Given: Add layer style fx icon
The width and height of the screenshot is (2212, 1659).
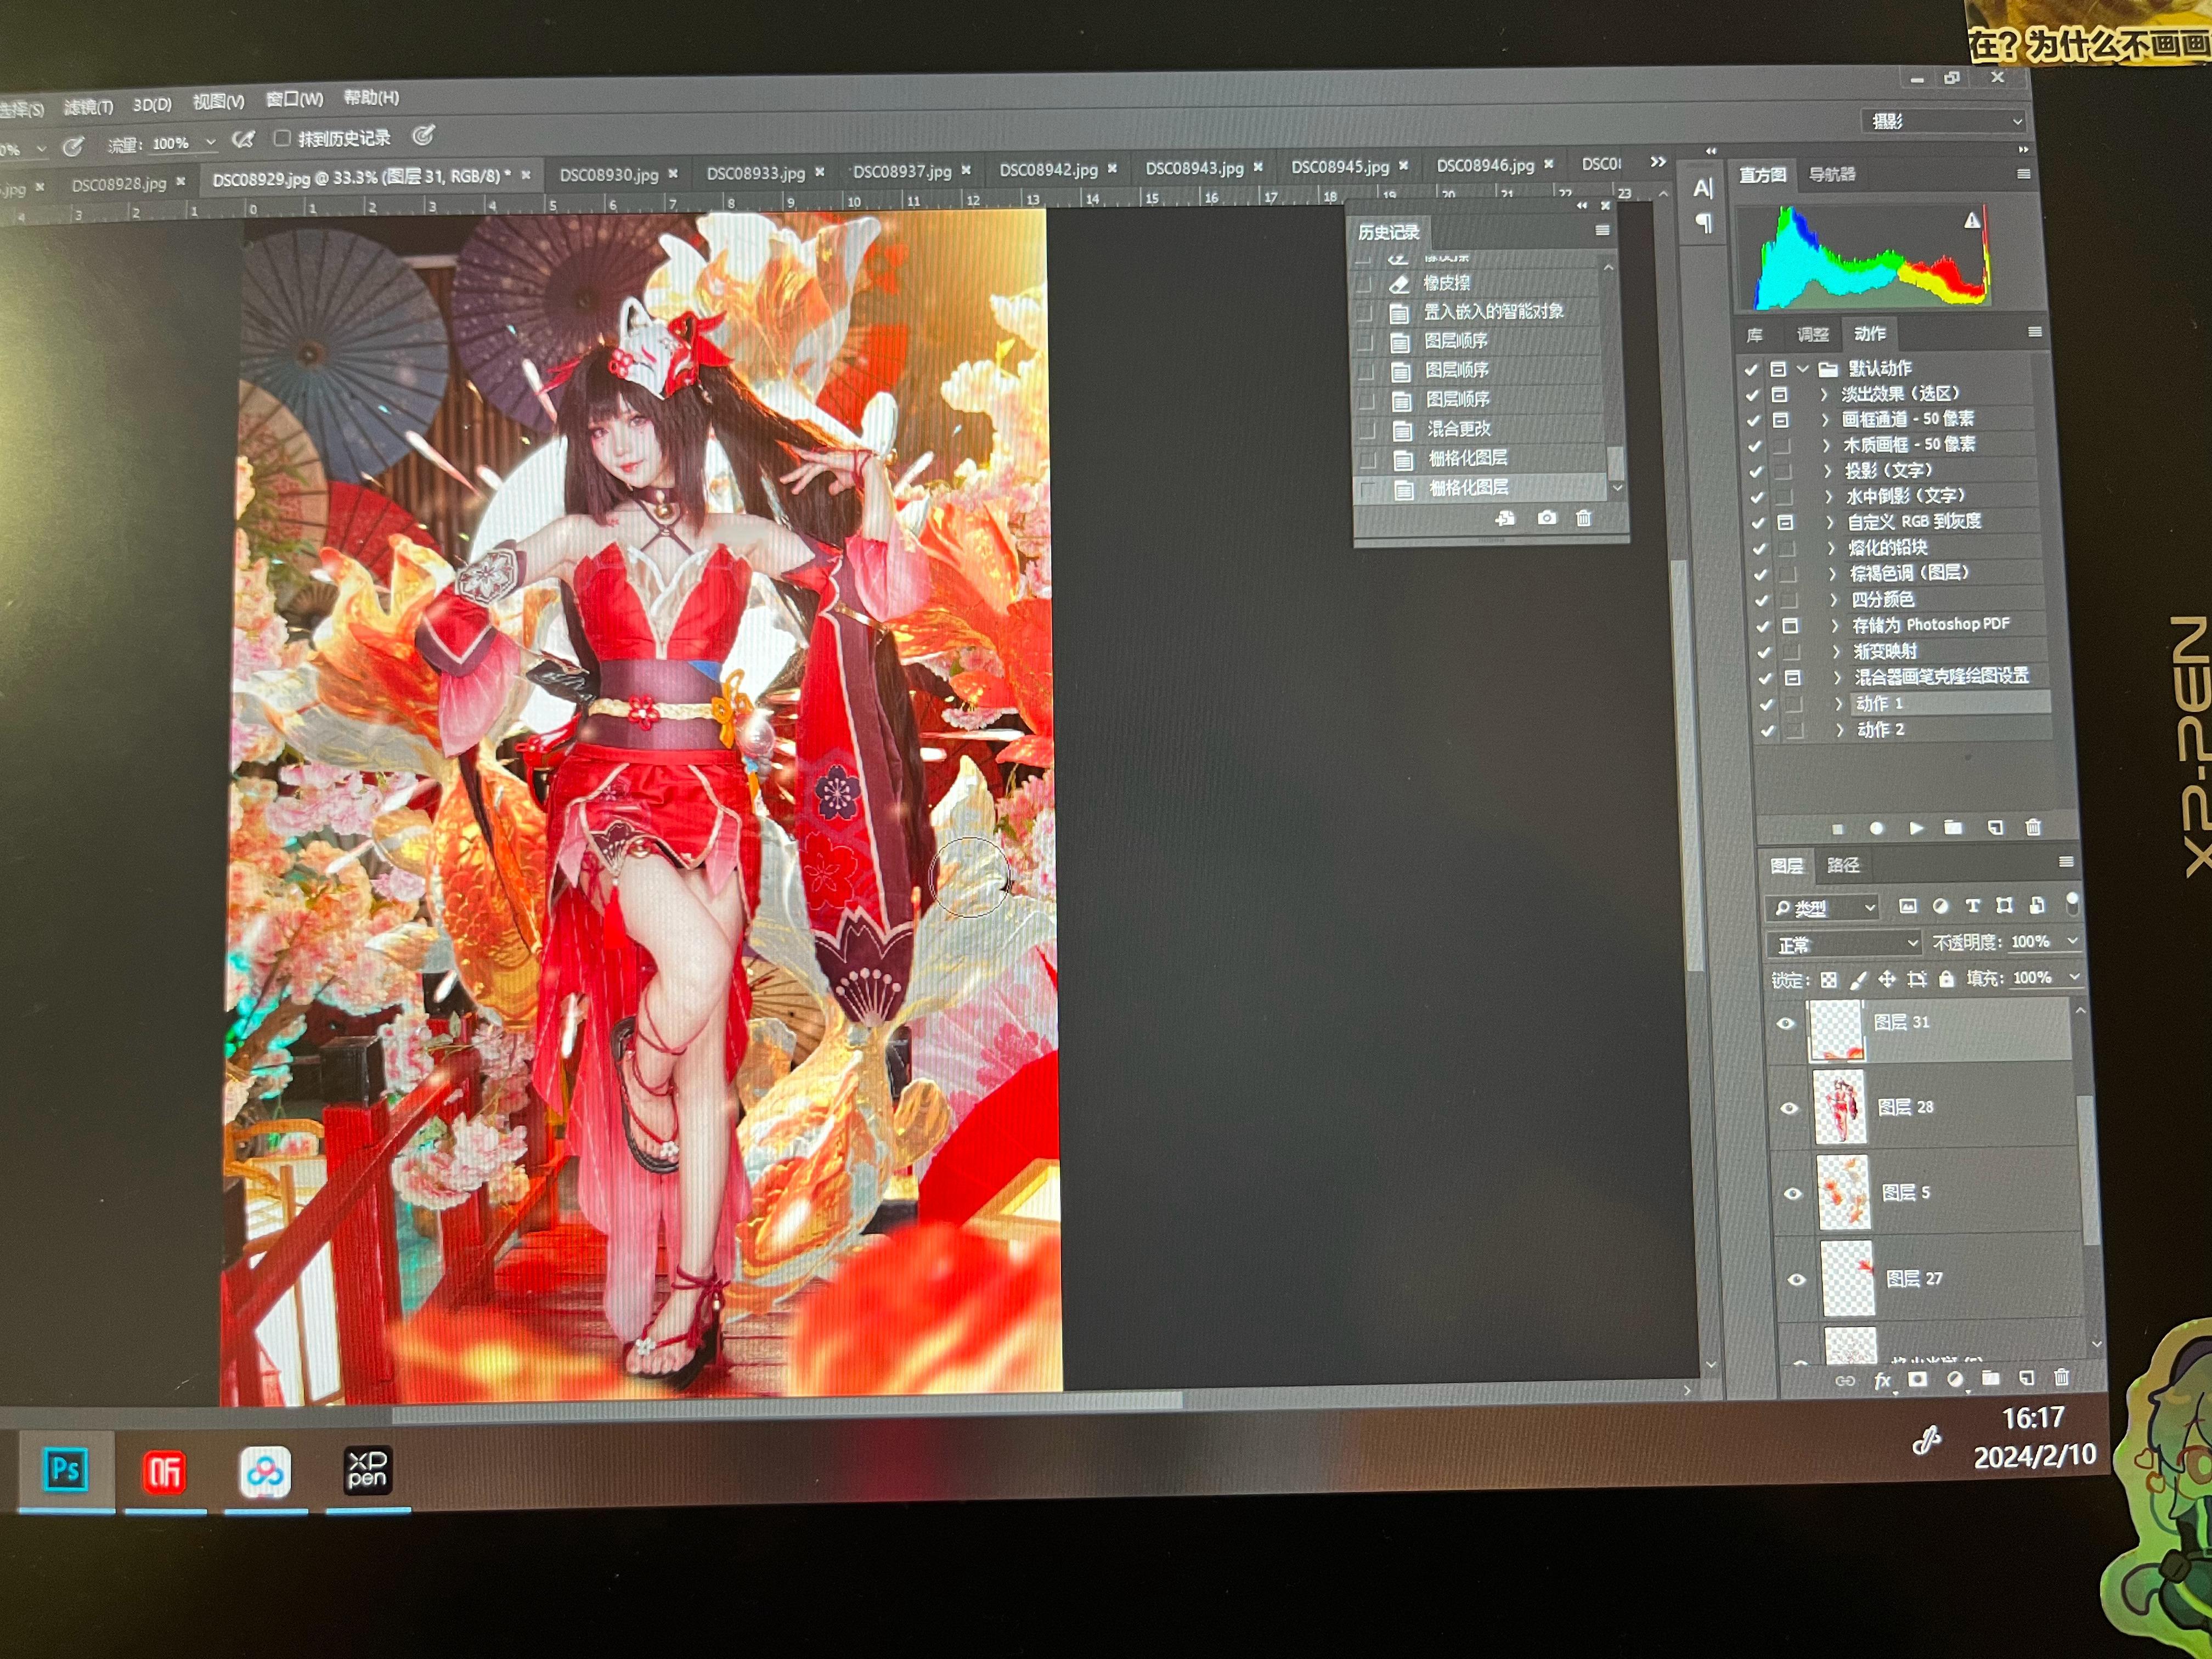Looking at the screenshot, I should tap(1882, 1380).
